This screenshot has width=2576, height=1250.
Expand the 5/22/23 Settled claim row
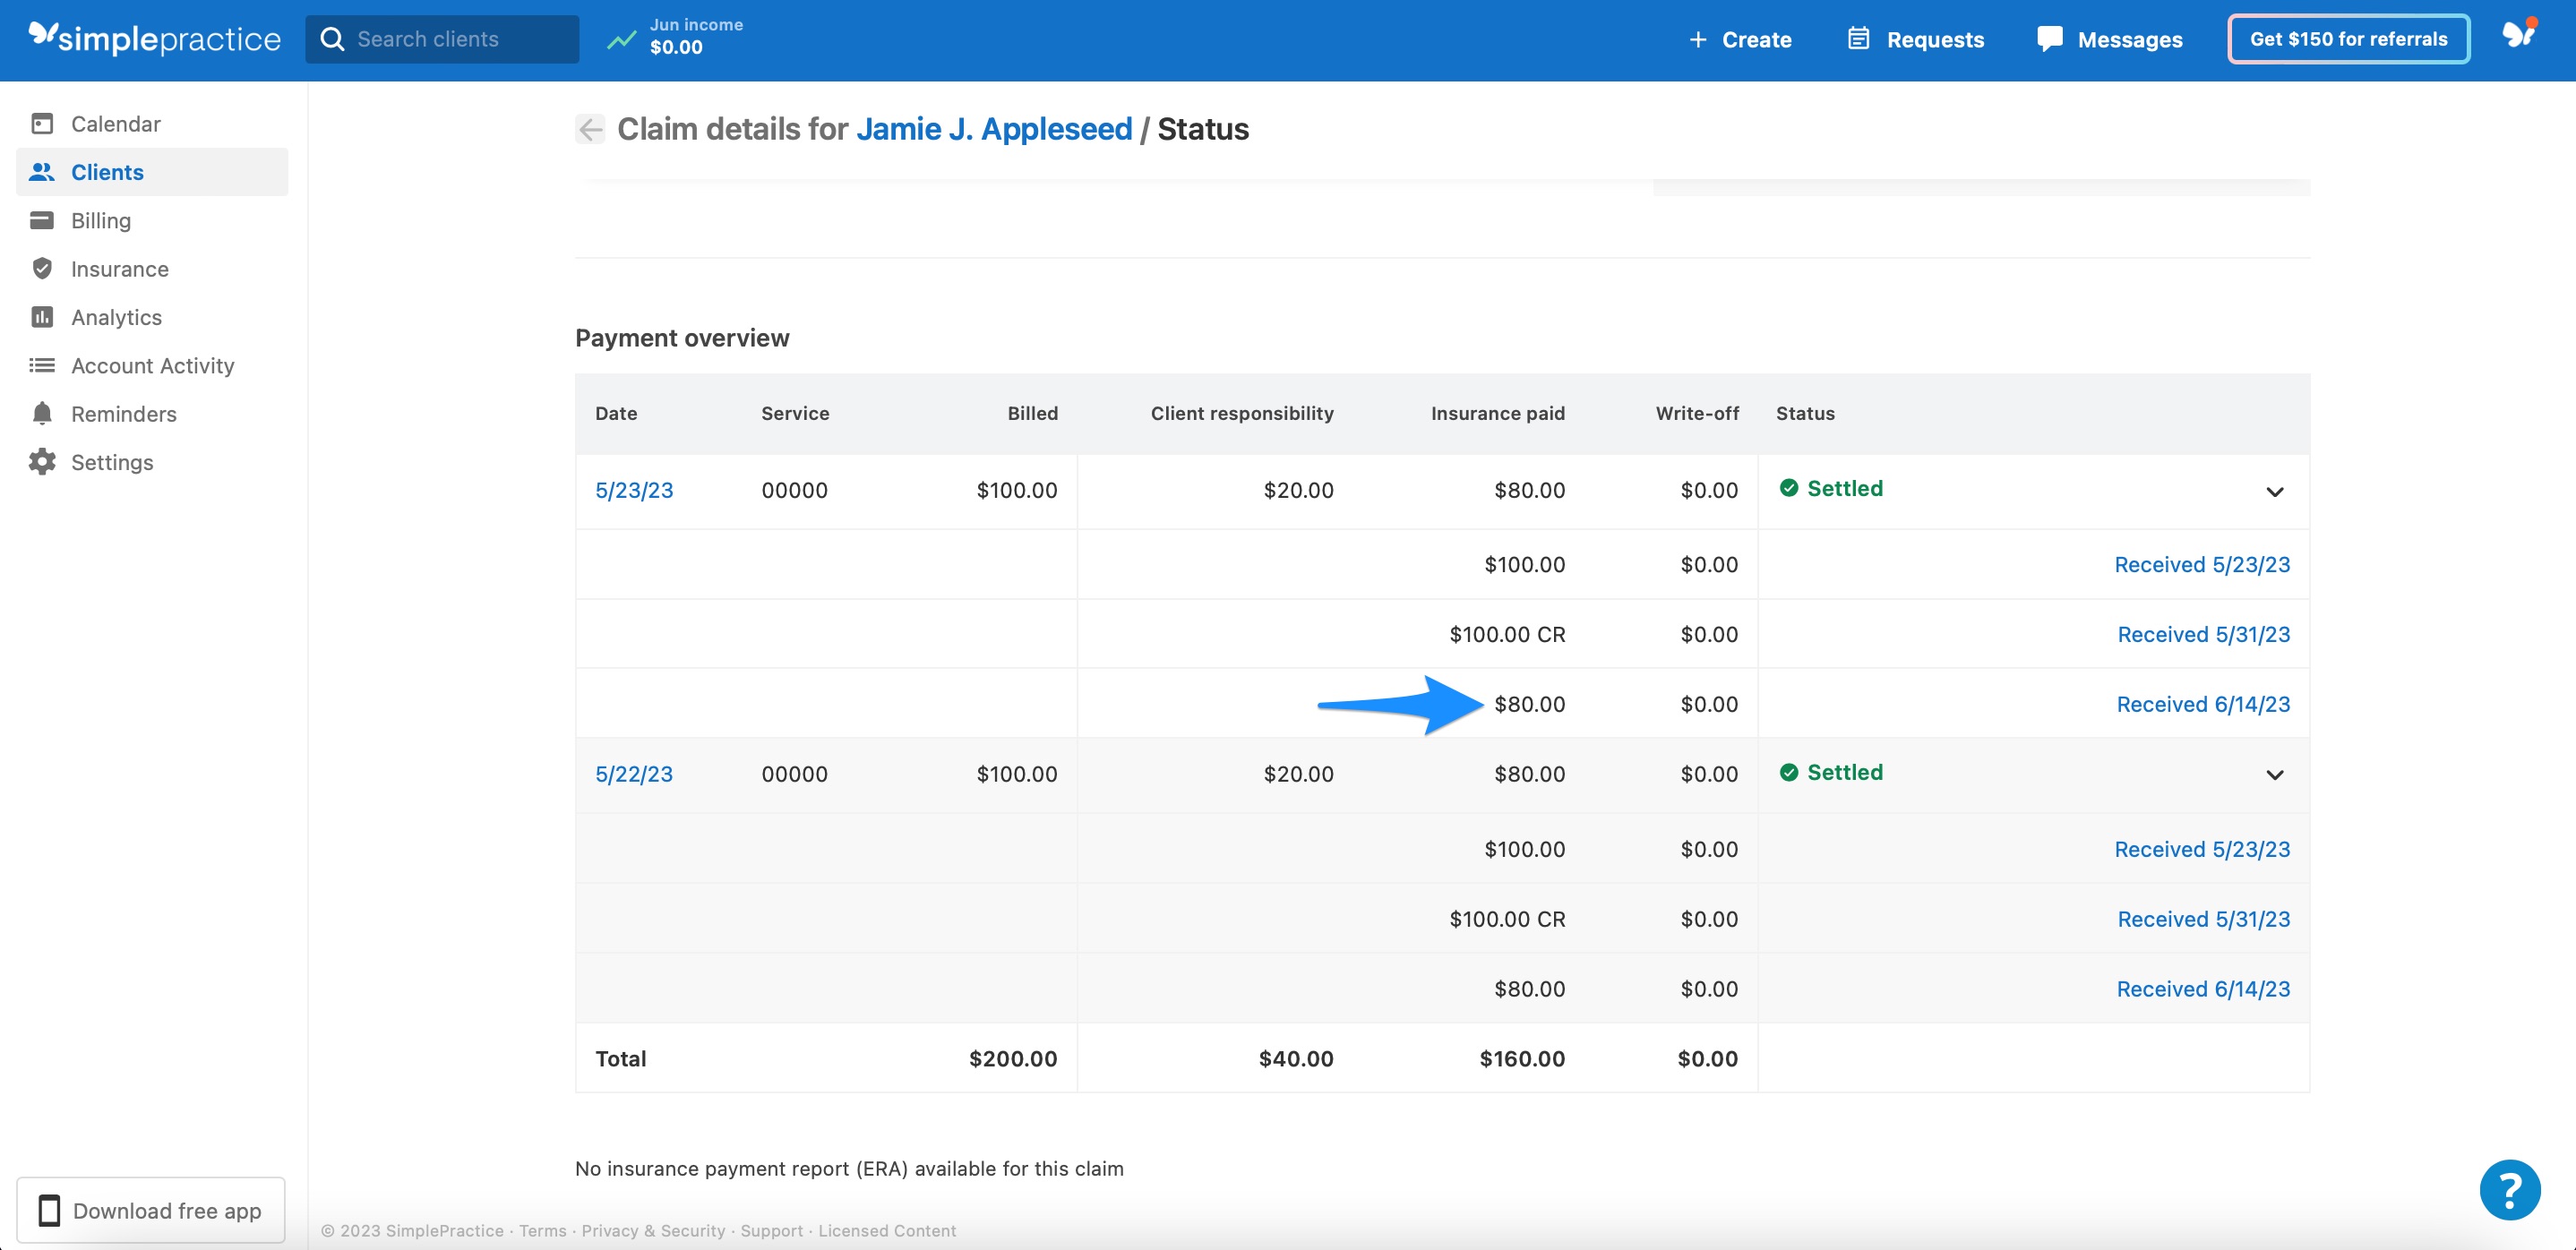pos(2274,774)
